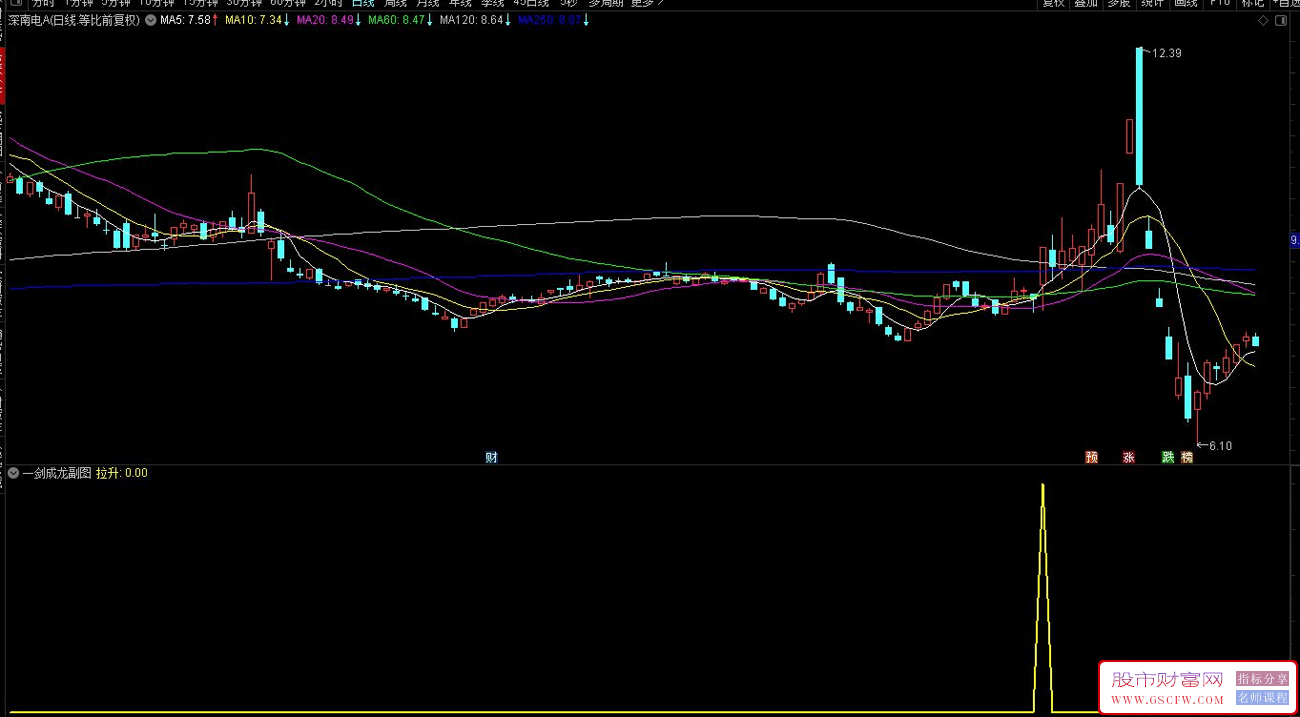This screenshot has width=1300, height=717.
Task: Switch to the 15分钟 period tab
Action: point(200,3)
